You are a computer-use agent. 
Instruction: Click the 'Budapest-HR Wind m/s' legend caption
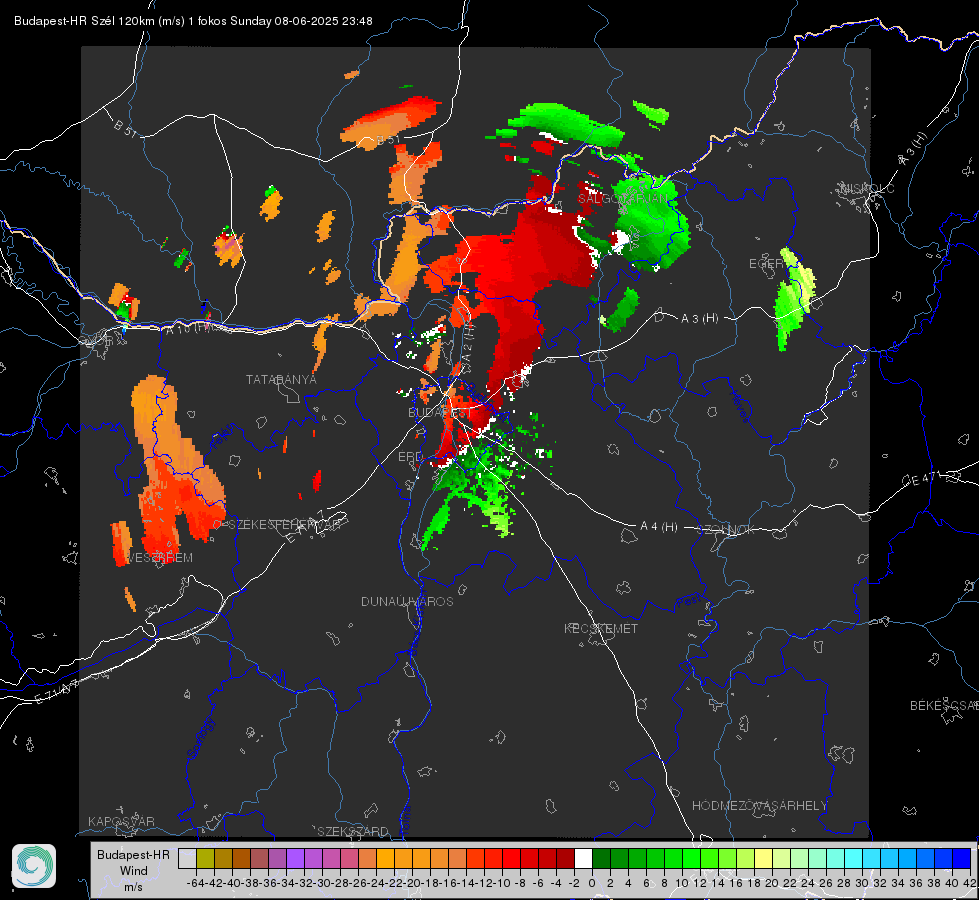click(133, 870)
